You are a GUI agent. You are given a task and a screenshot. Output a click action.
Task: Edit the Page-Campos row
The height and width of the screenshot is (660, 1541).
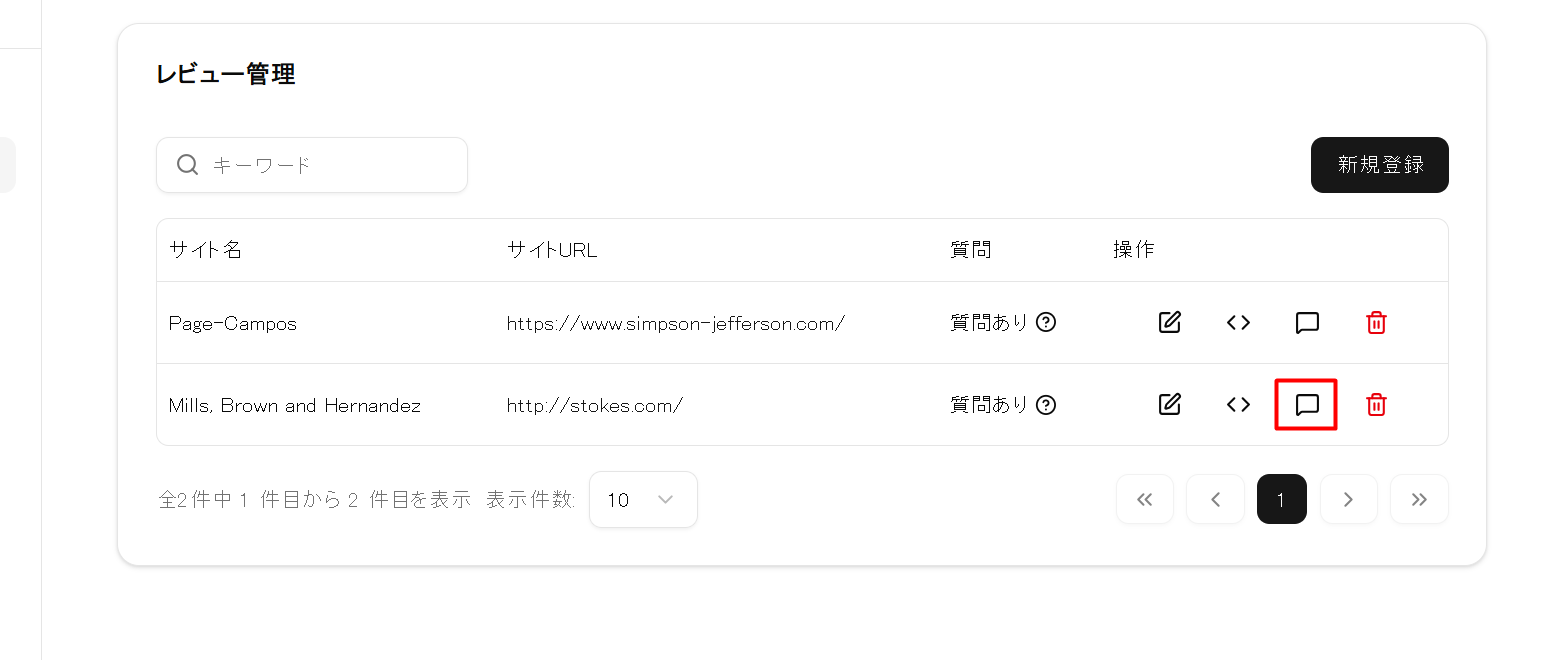[x=1169, y=323]
